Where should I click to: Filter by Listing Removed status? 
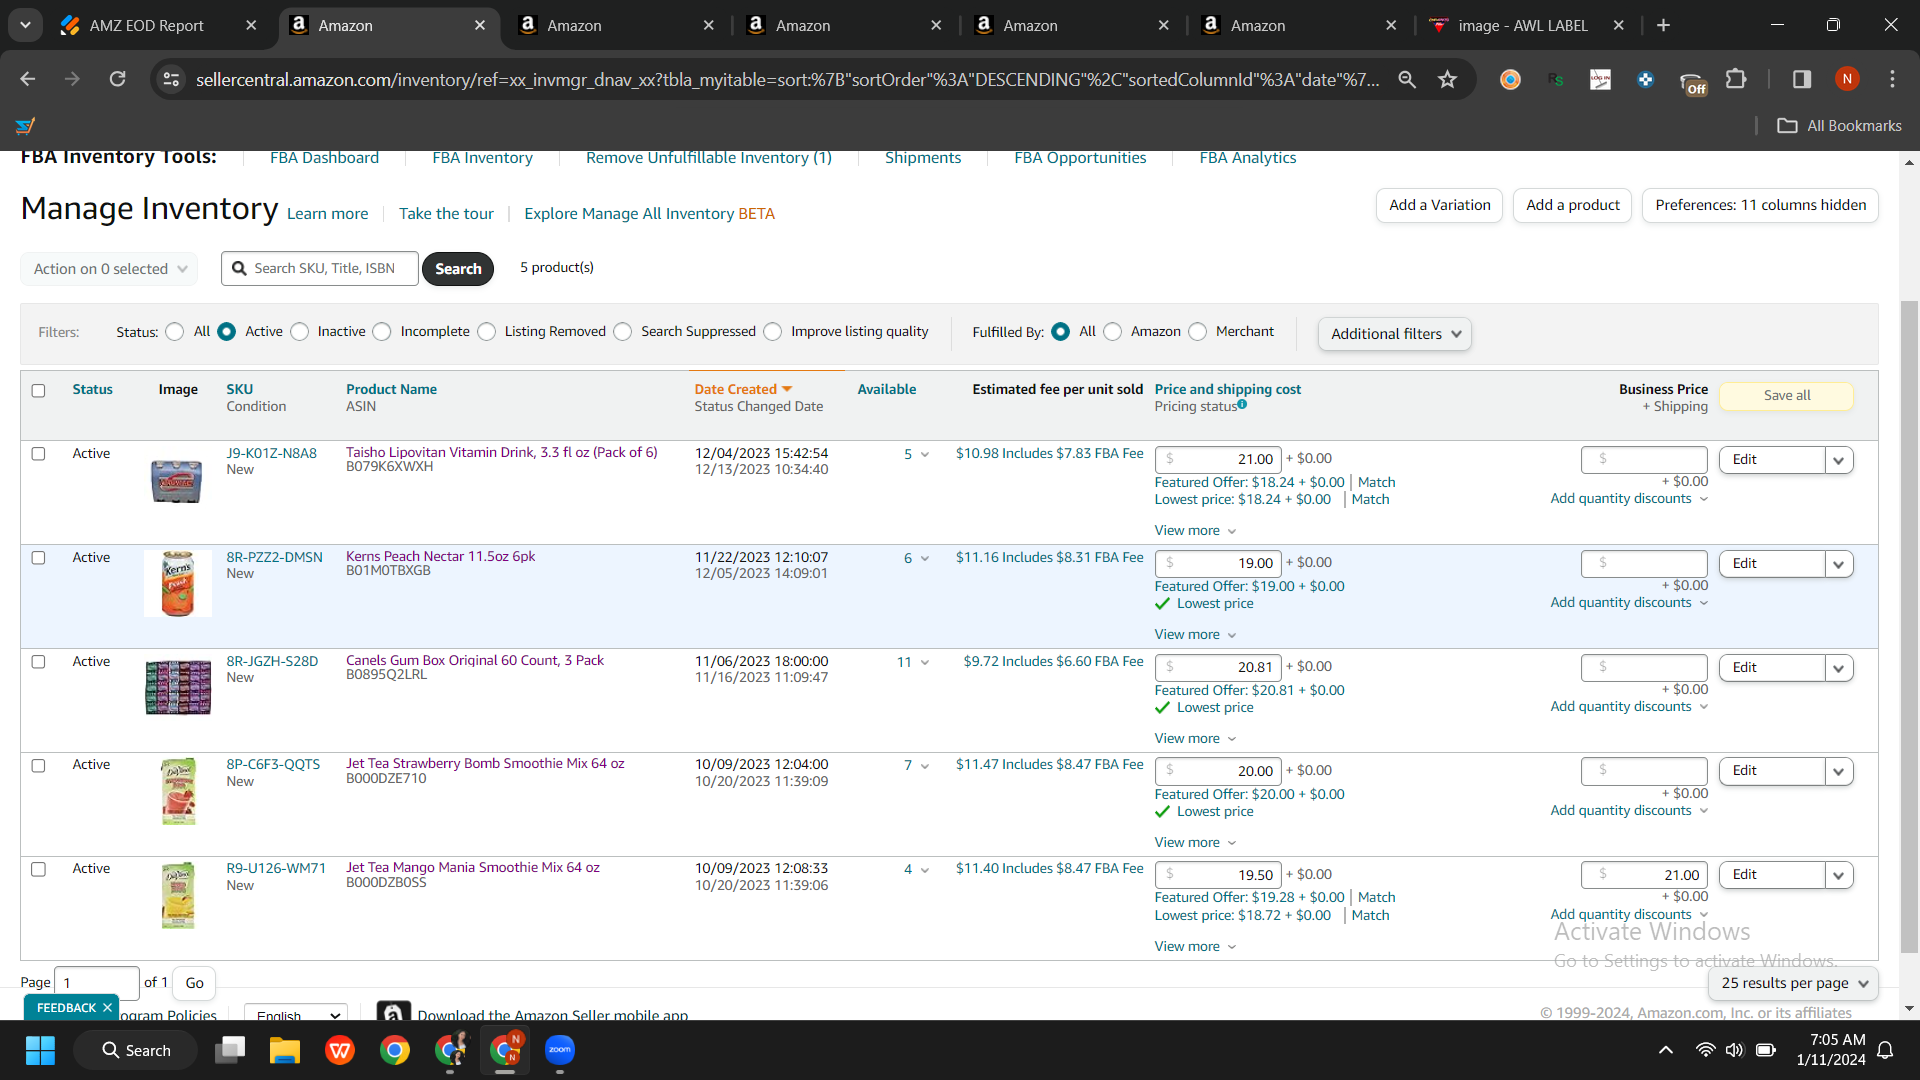(x=487, y=332)
